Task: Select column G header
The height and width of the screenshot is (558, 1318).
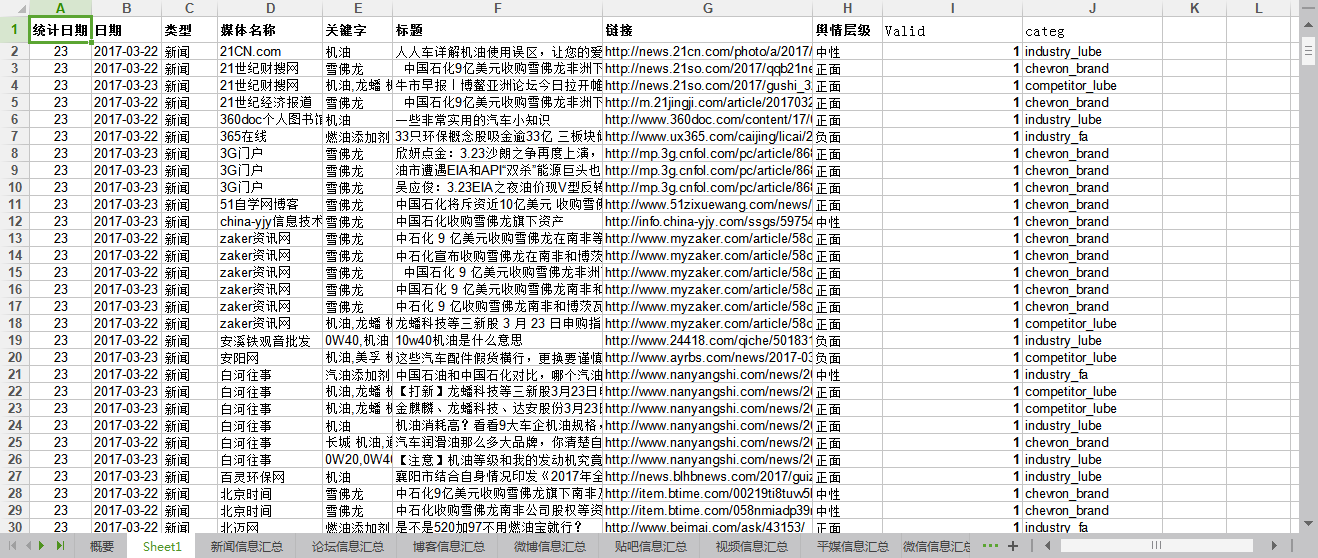Action: (x=708, y=8)
